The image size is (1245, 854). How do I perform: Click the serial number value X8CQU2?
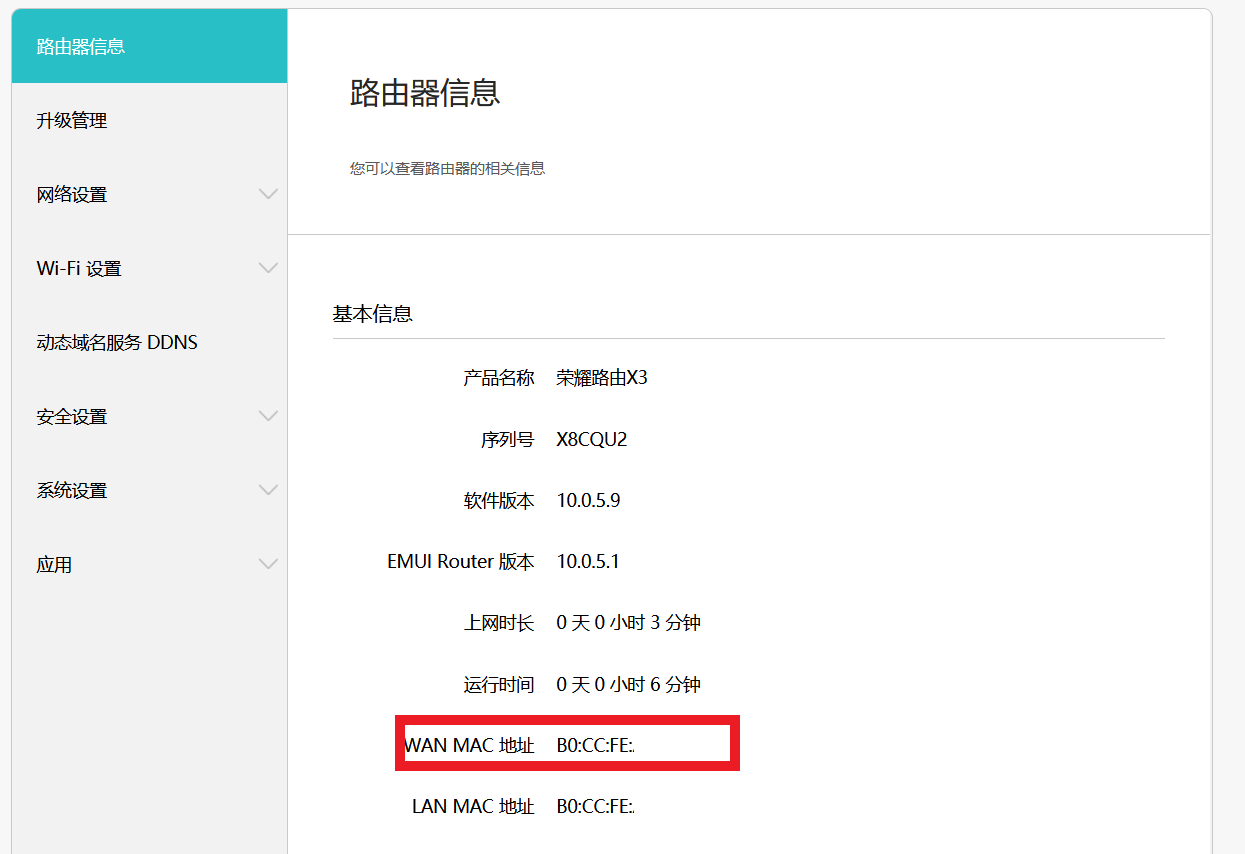[x=592, y=440]
